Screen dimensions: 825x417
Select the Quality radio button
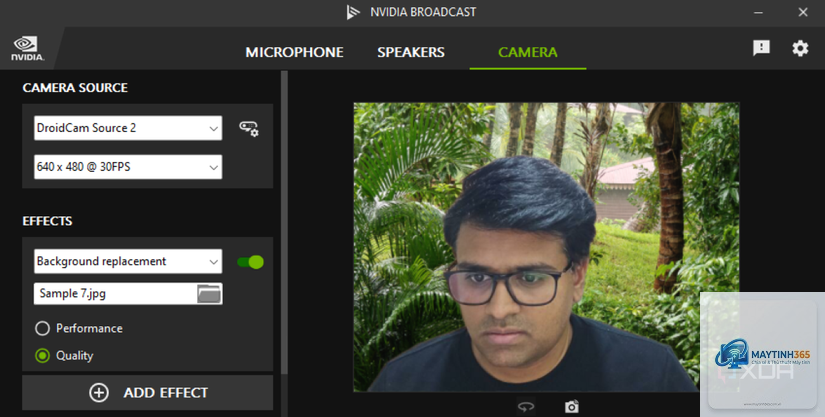pyautogui.click(x=42, y=356)
